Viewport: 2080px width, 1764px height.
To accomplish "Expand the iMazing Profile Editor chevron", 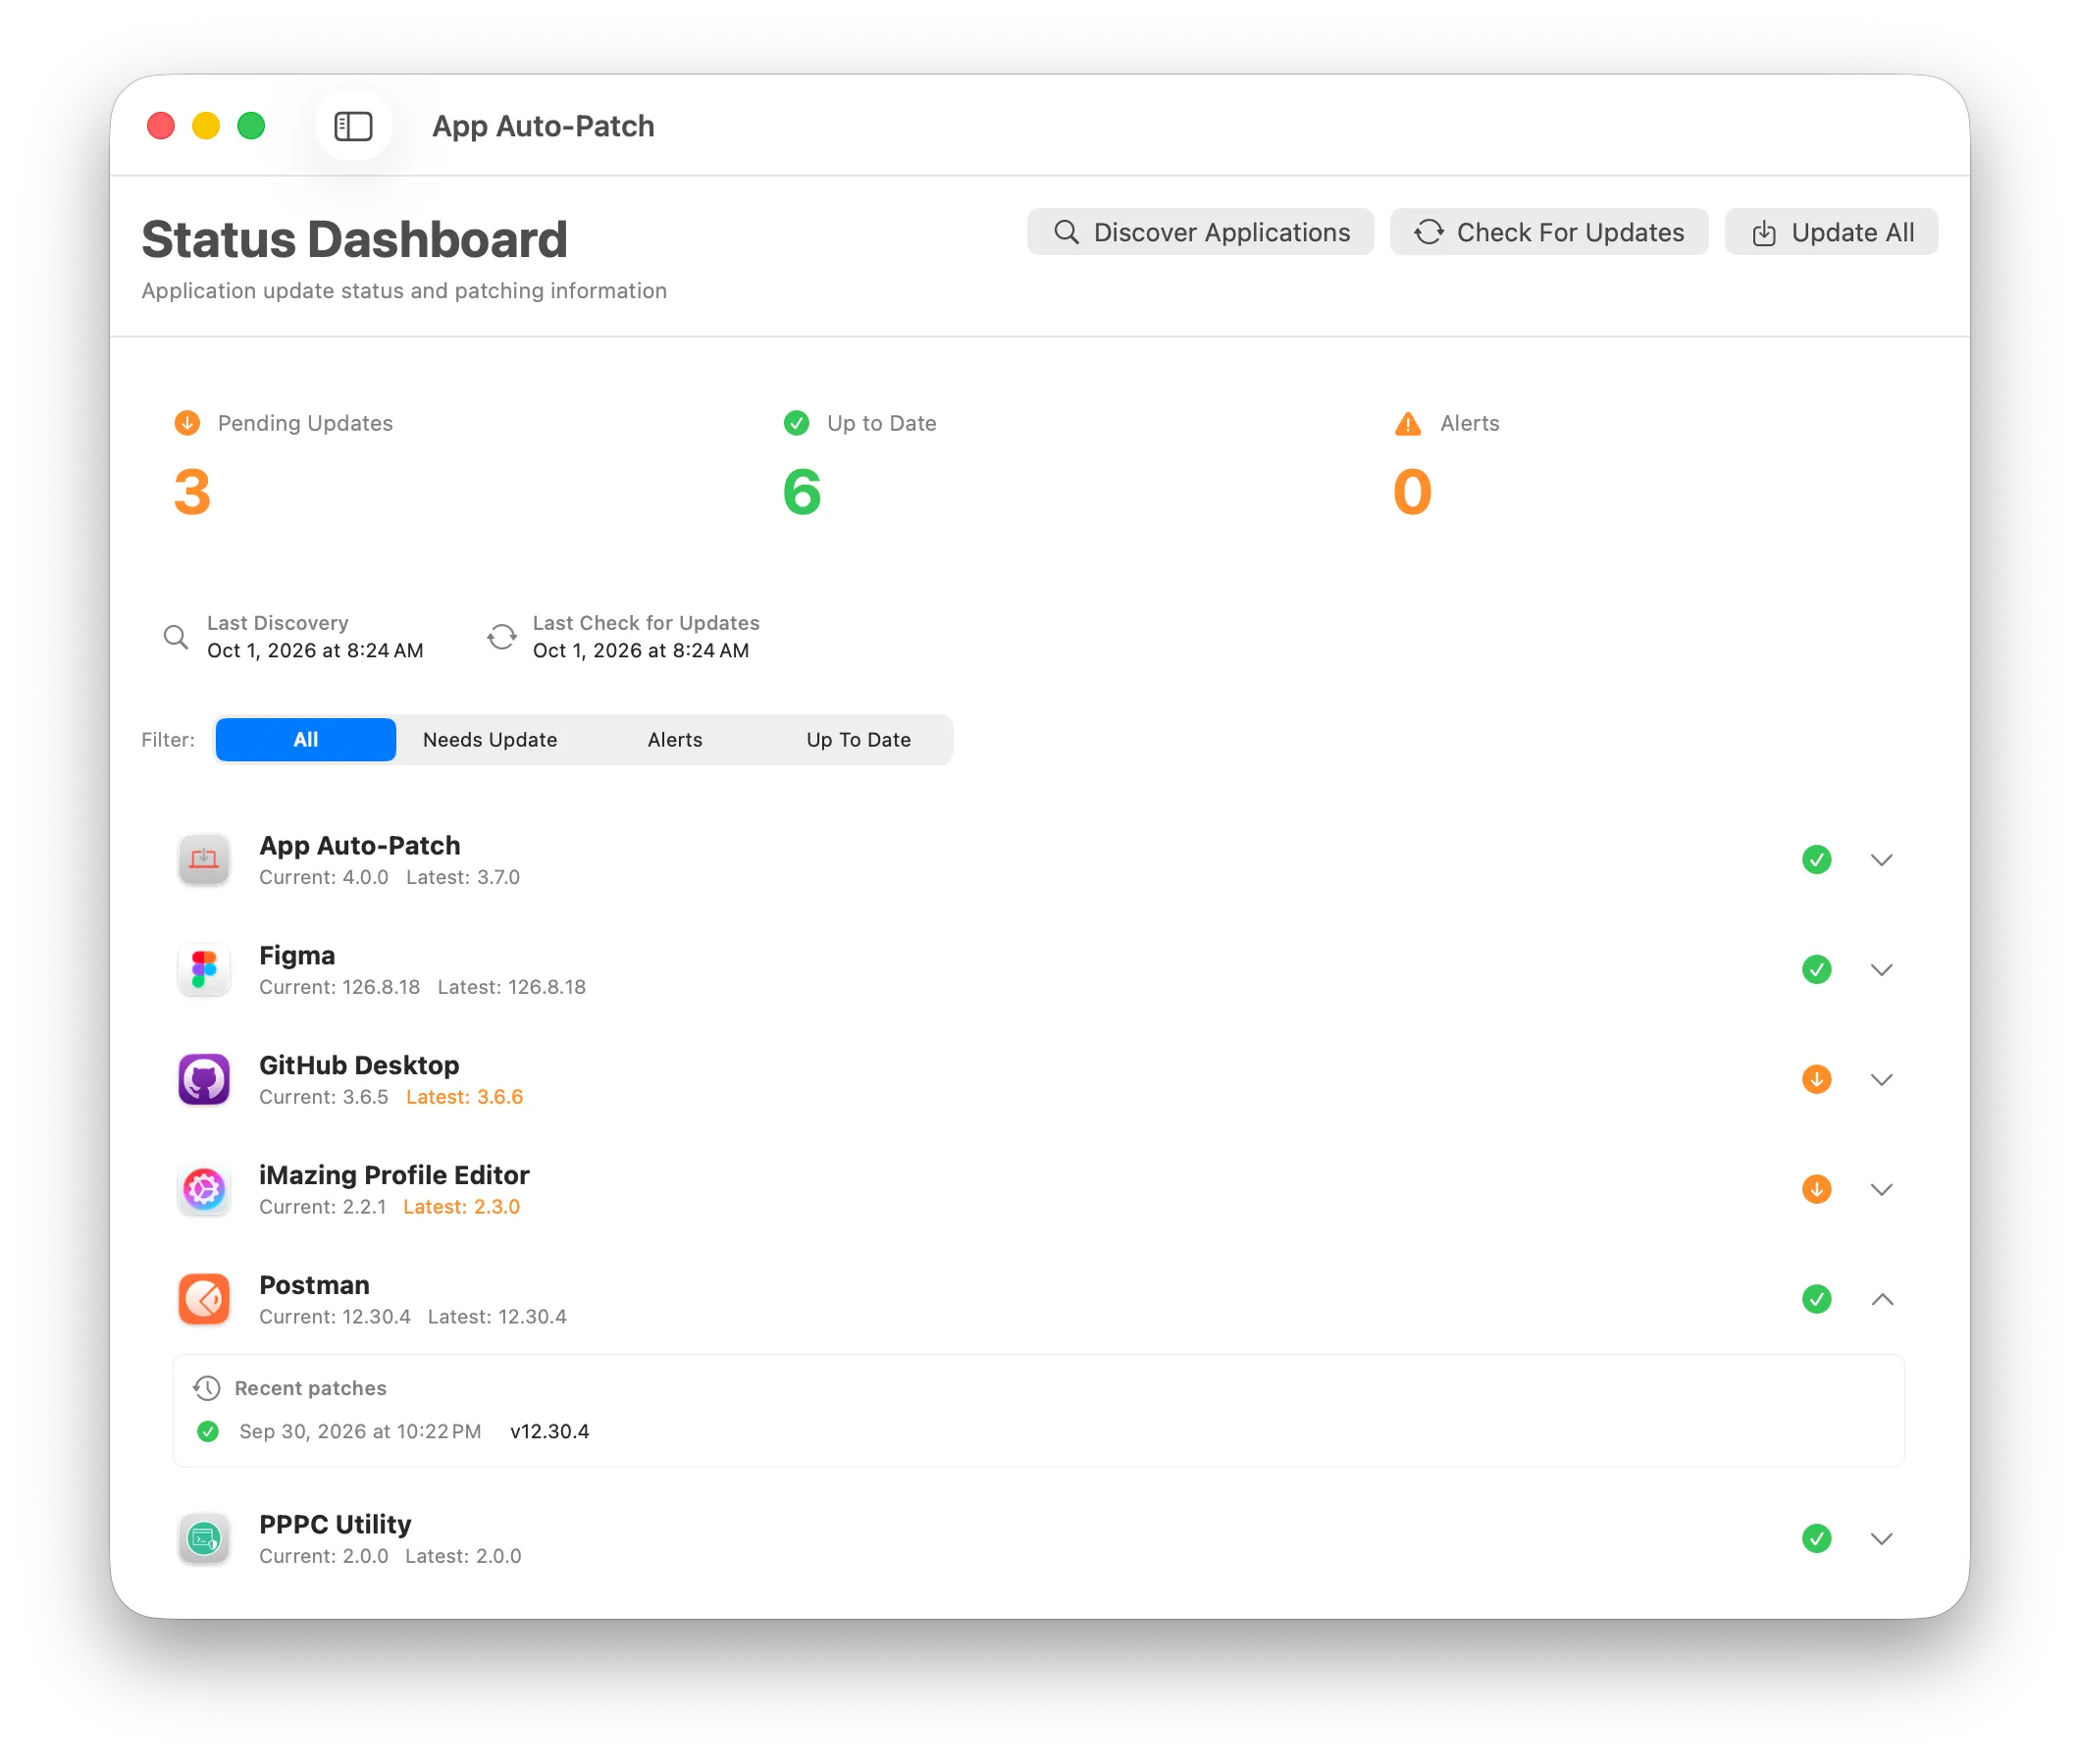I will click(1882, 1190).
